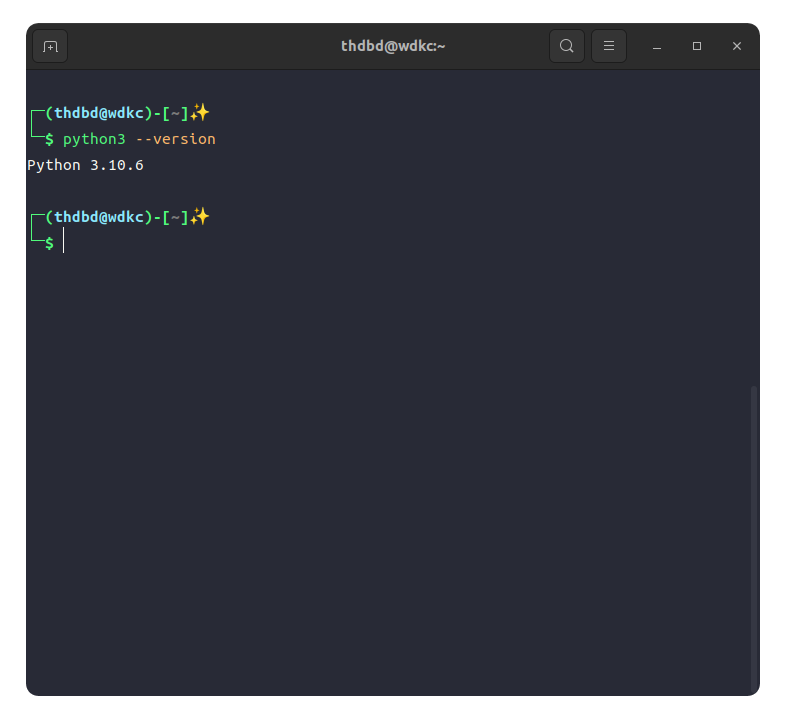Open a new terminal tab
The image size is (786, 725).
pos(50,46)
